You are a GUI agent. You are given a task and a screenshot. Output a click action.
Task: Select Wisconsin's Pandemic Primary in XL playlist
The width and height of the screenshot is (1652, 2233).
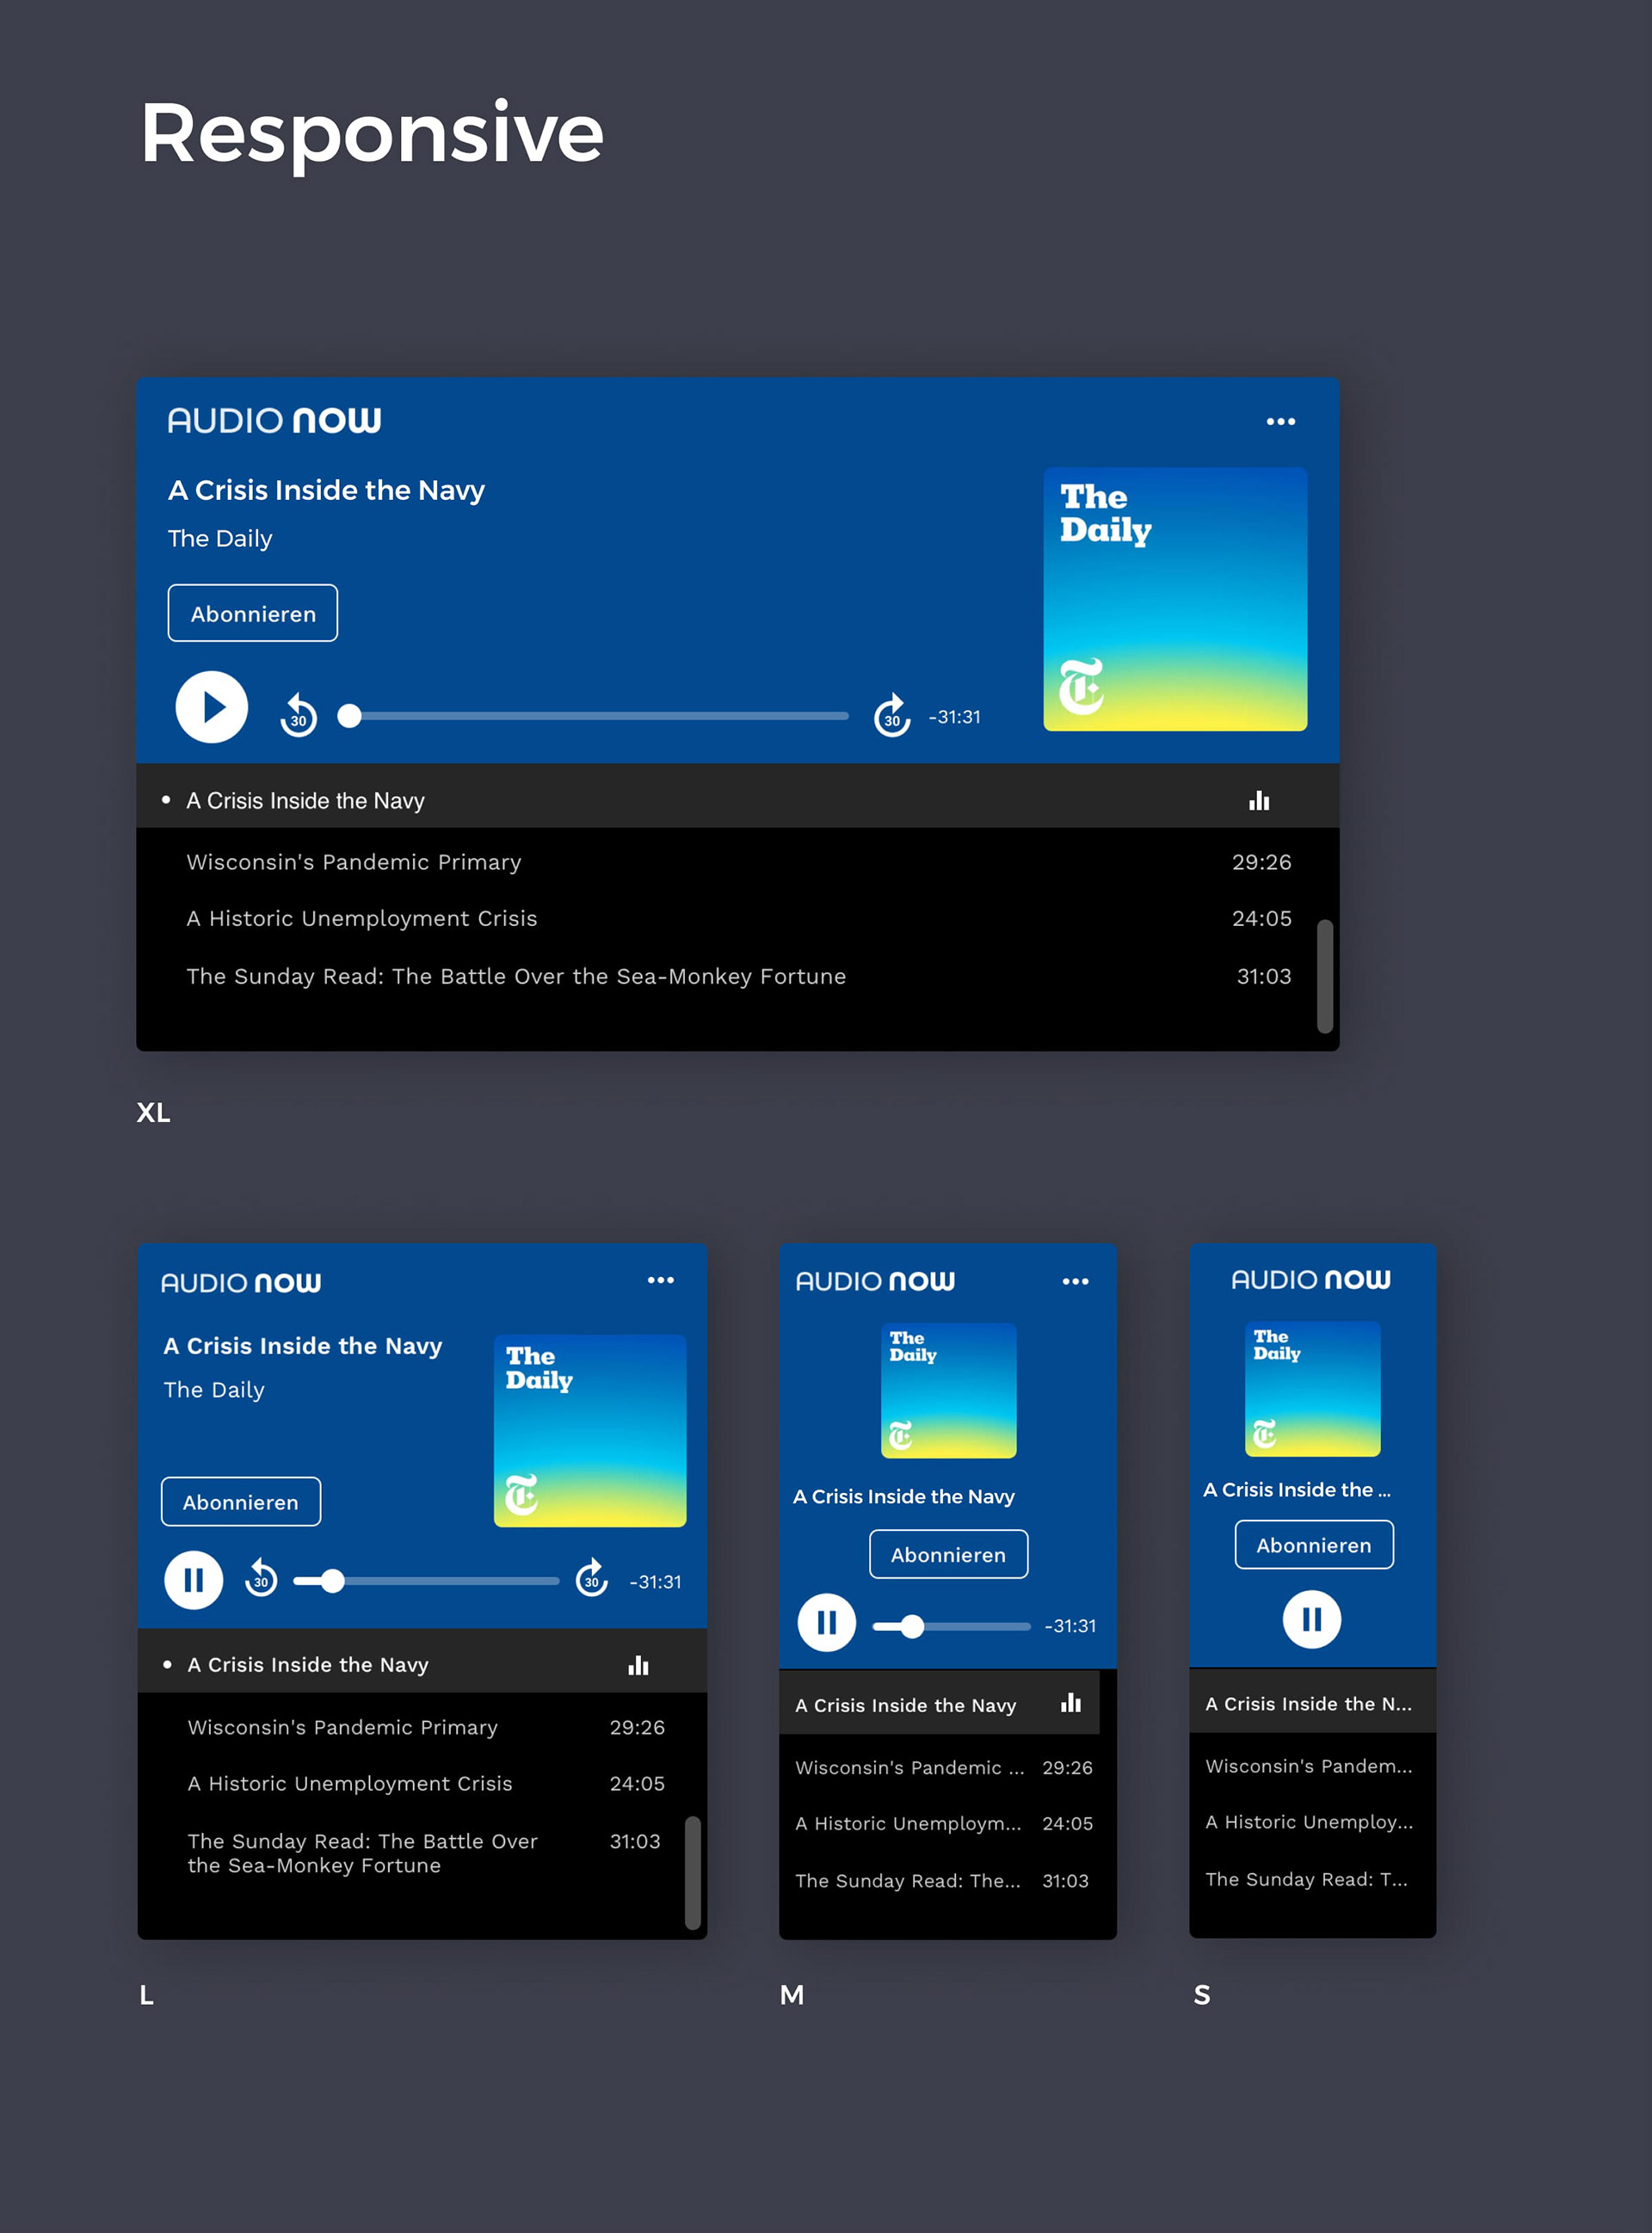pos(738,862)
